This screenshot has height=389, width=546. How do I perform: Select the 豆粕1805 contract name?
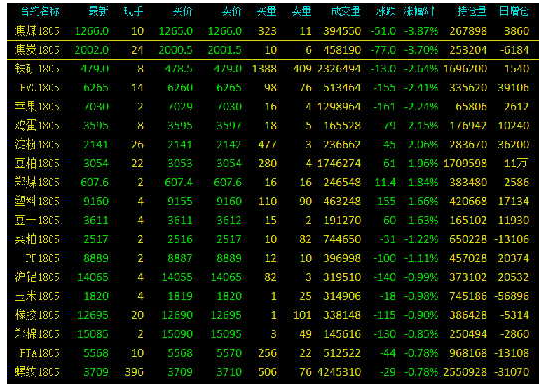[x=37, y=163]
